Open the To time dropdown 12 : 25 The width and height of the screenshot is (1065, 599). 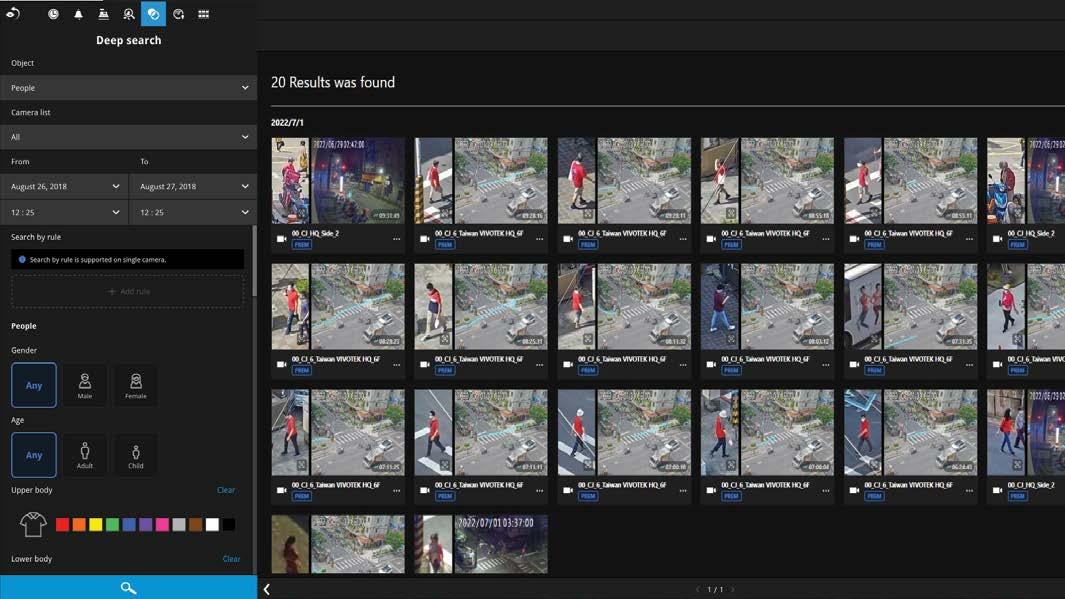pos(193,212)
